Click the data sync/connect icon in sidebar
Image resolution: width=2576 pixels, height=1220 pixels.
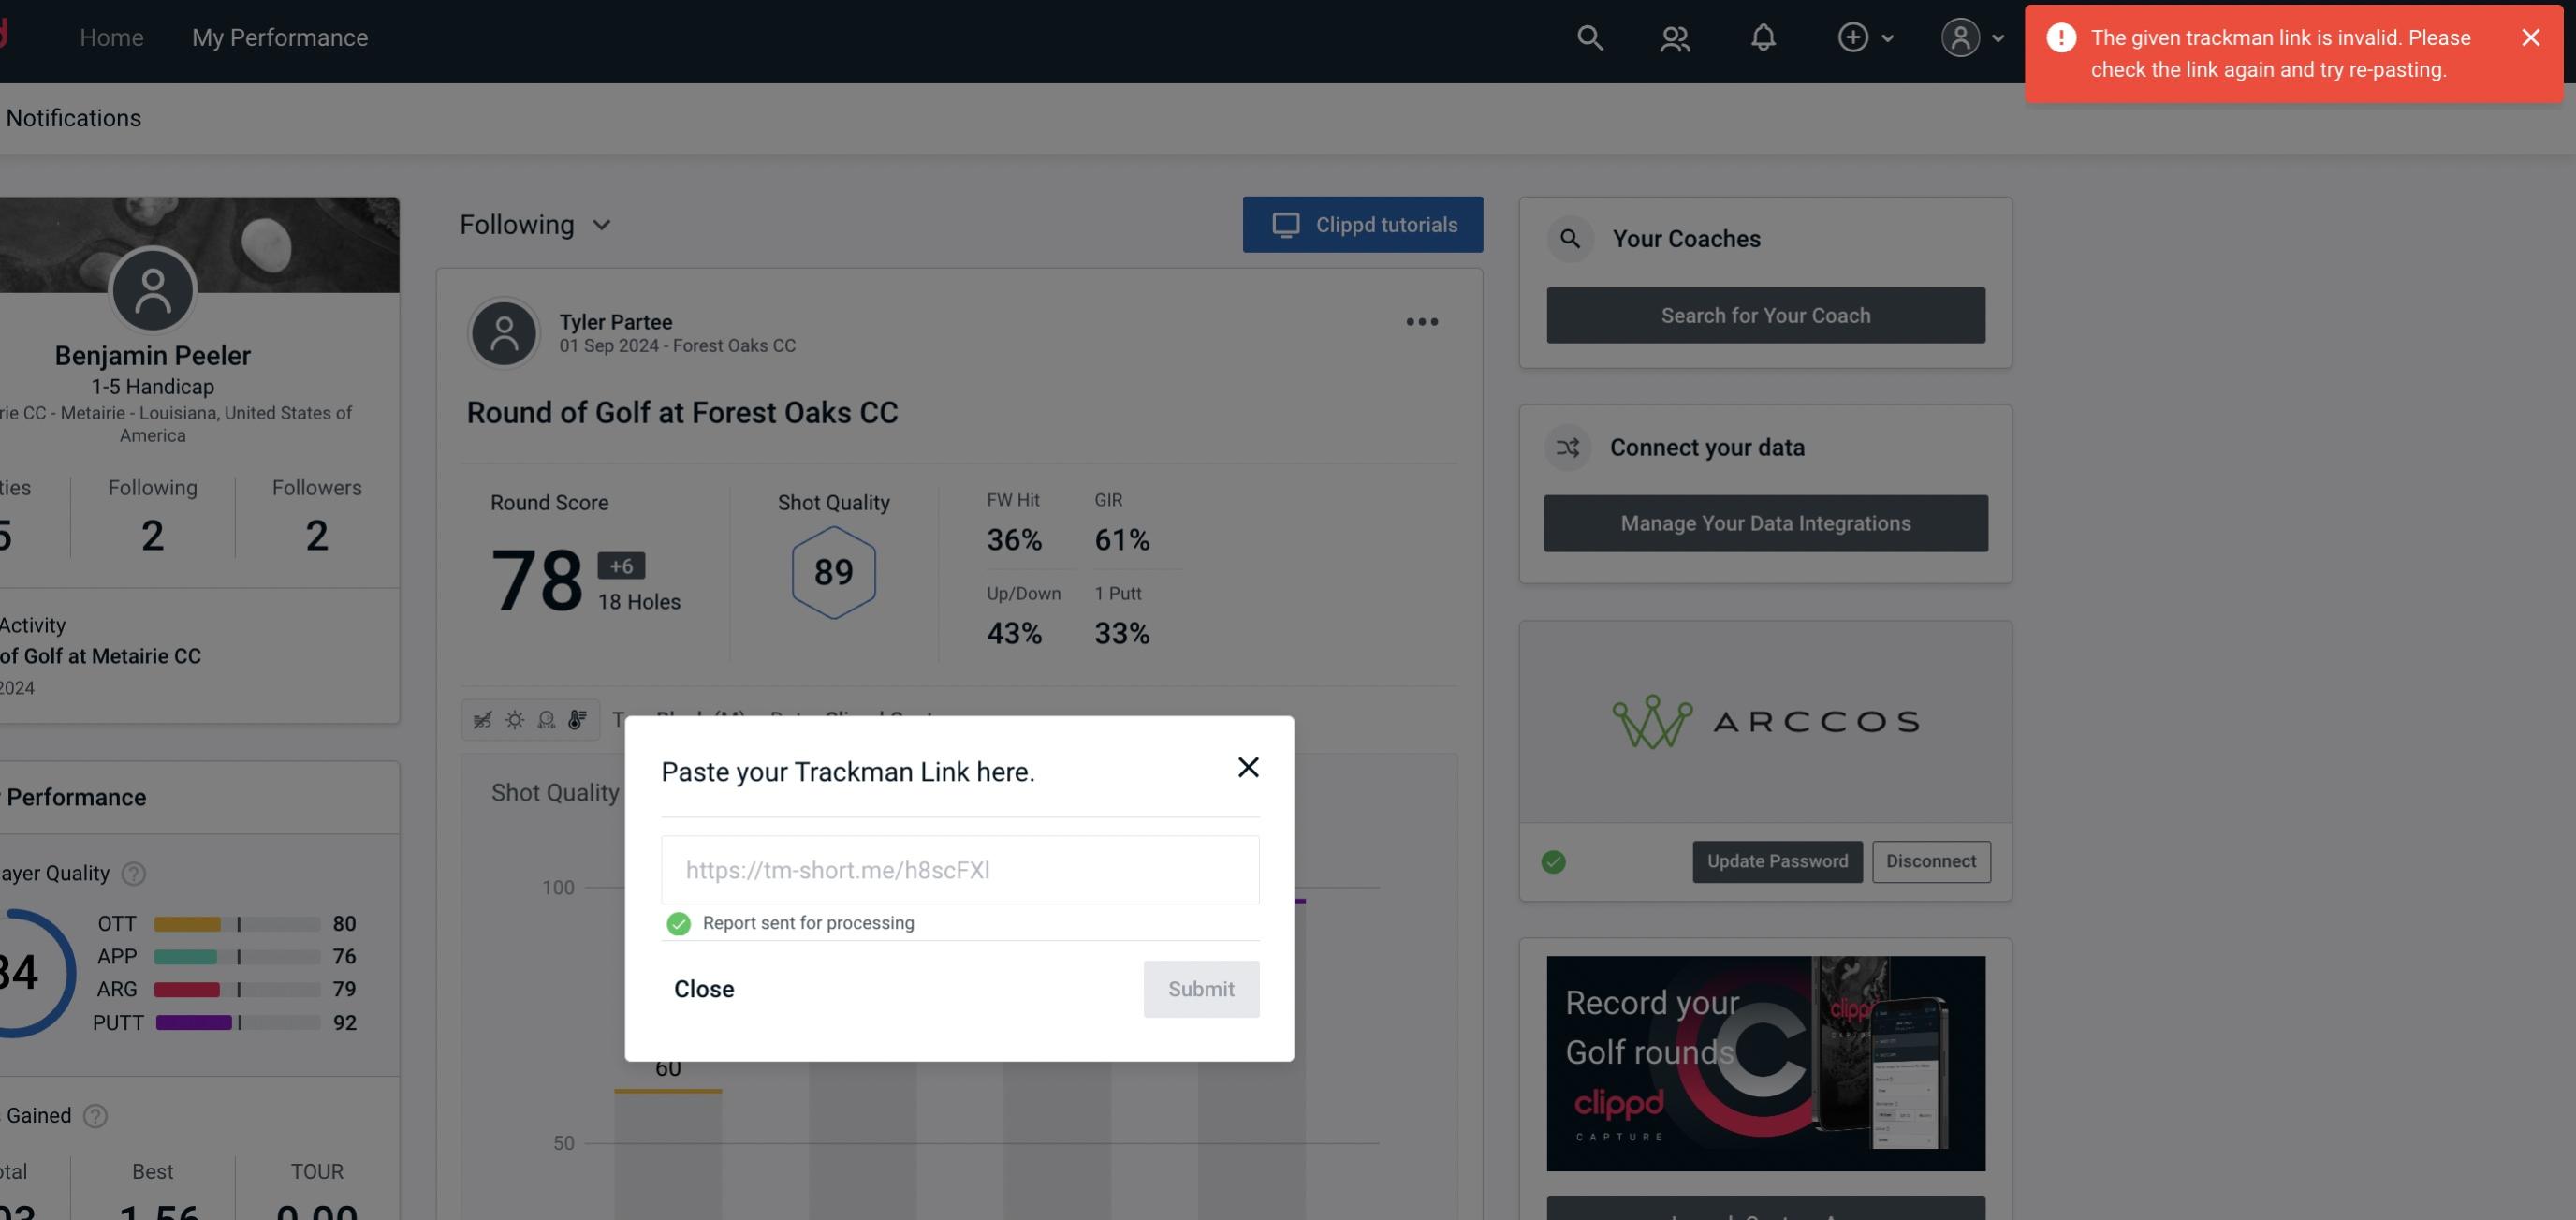click(x=1569, y=448)
